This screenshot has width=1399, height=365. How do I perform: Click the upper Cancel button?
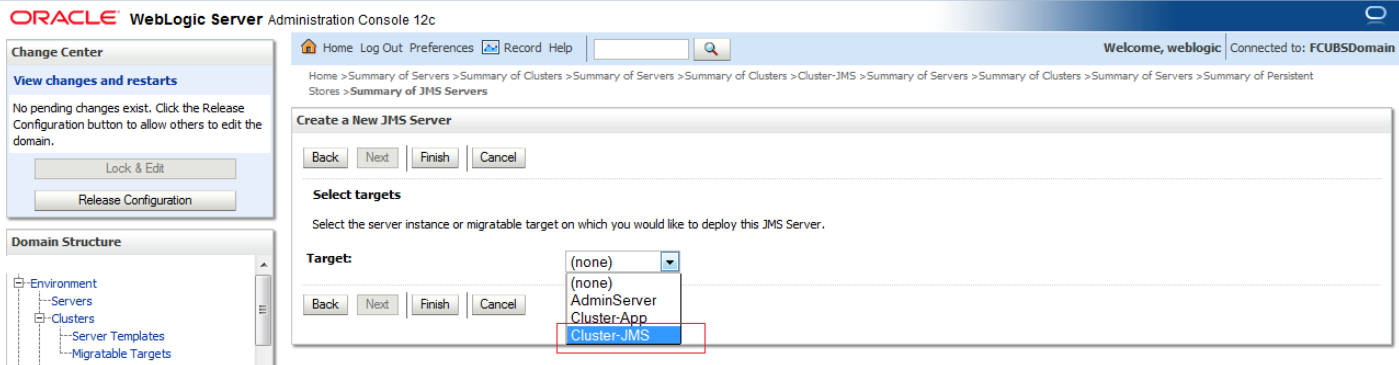498,157
